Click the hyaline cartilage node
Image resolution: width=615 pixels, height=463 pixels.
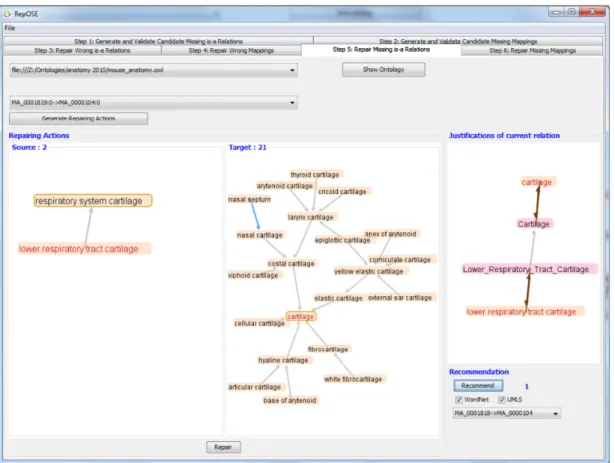point(283,360)
